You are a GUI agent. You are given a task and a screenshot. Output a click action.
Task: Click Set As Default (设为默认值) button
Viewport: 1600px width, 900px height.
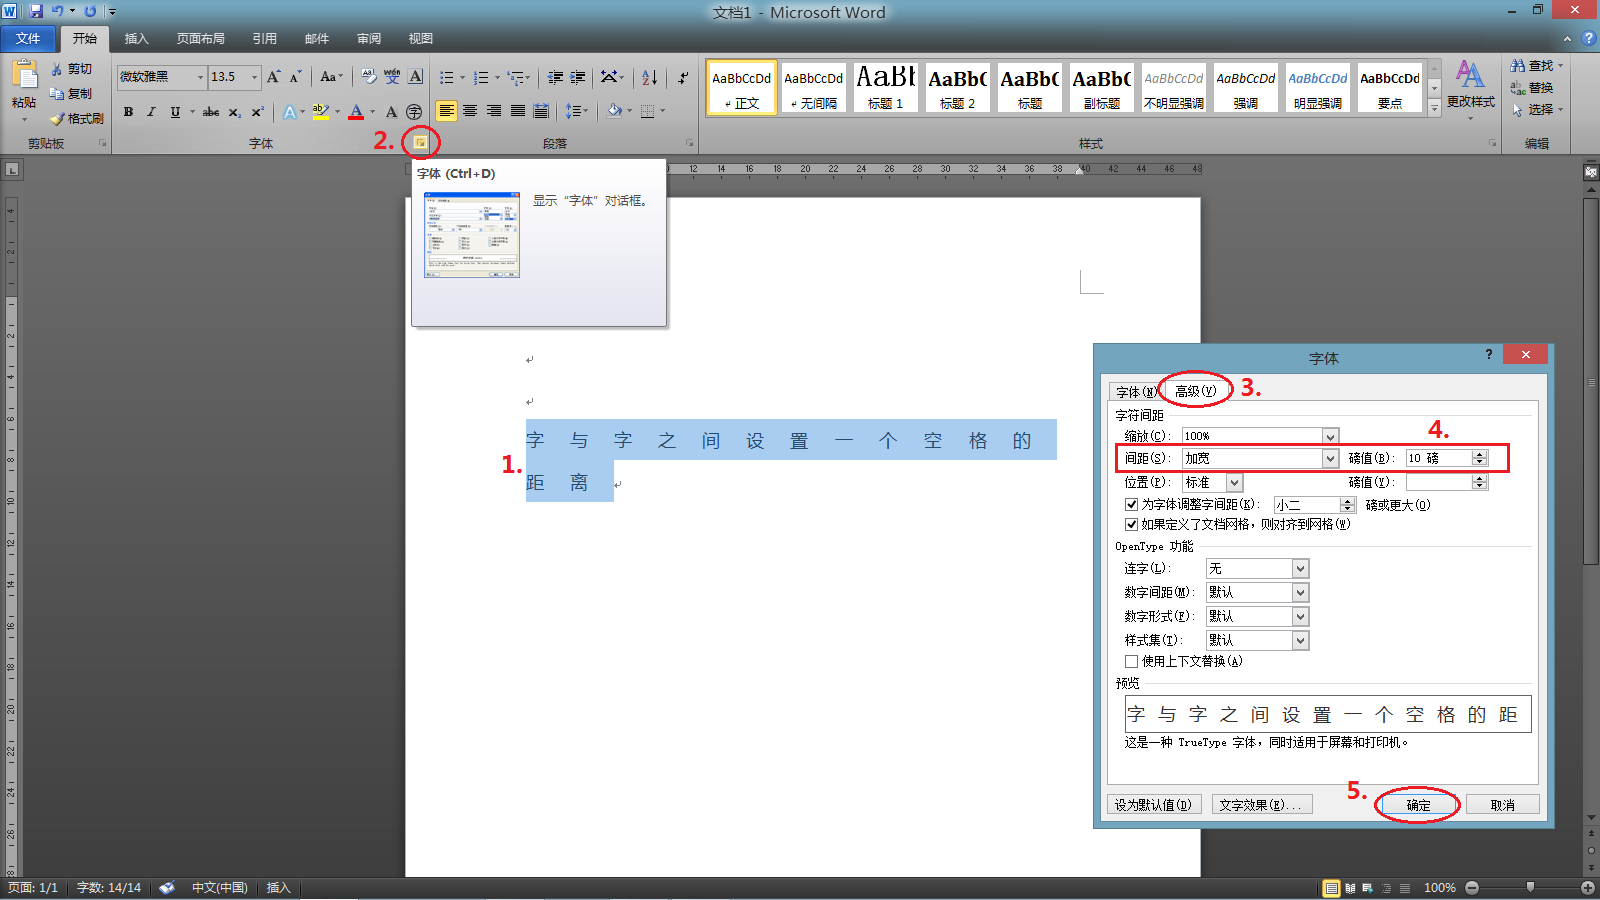[x=1152, y=805]
